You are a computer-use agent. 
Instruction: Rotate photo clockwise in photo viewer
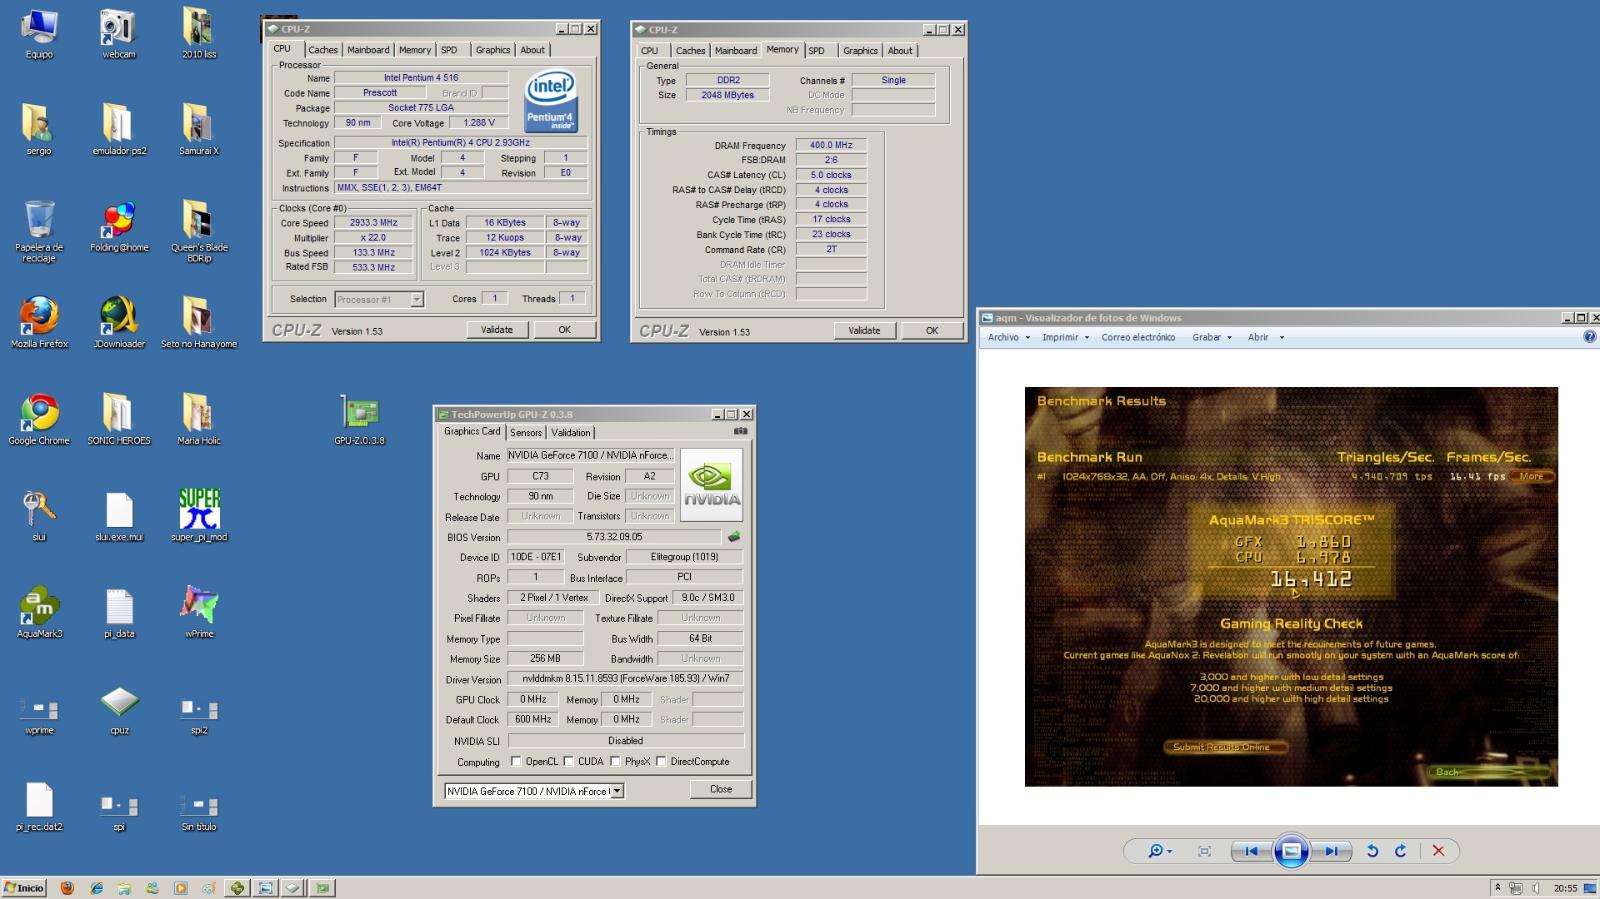1401,851
